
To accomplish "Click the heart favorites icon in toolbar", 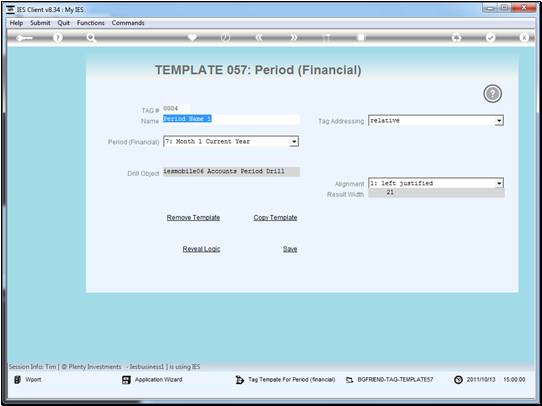I will (x=192, y=37).
